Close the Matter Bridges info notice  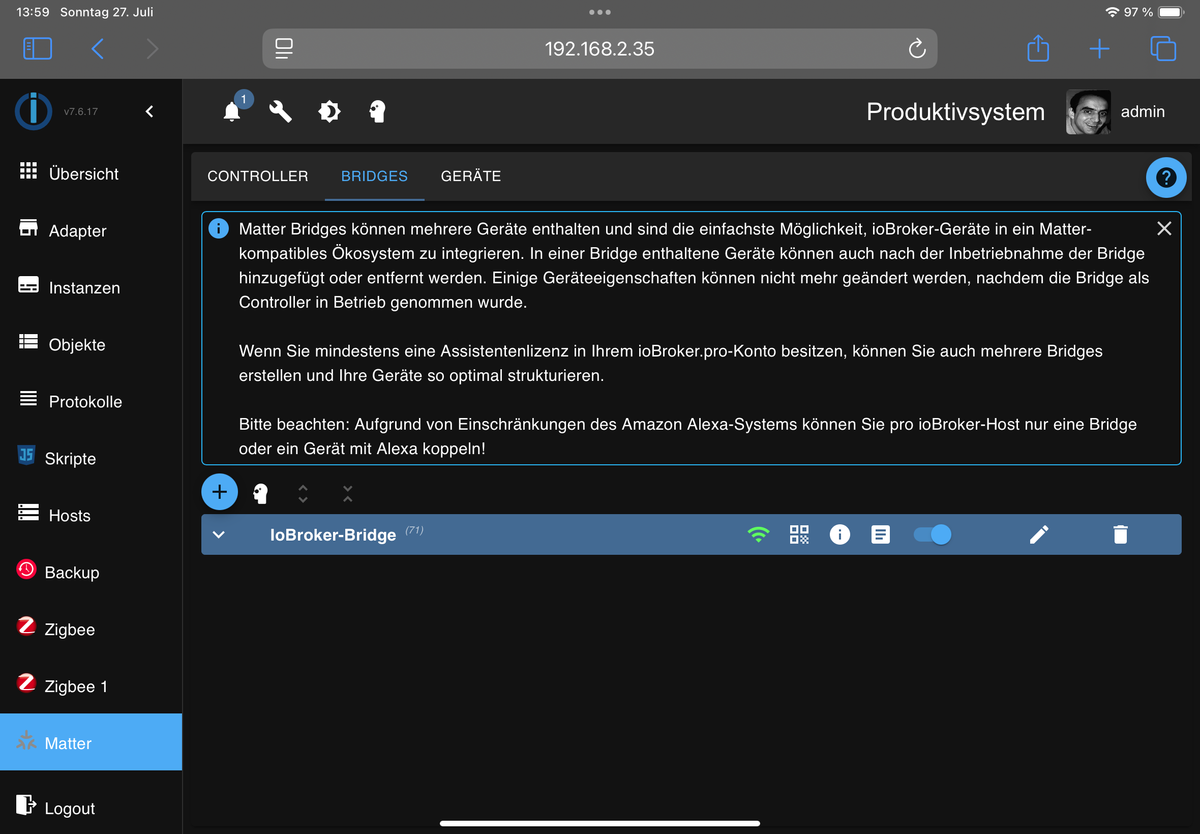[1163, 229]
